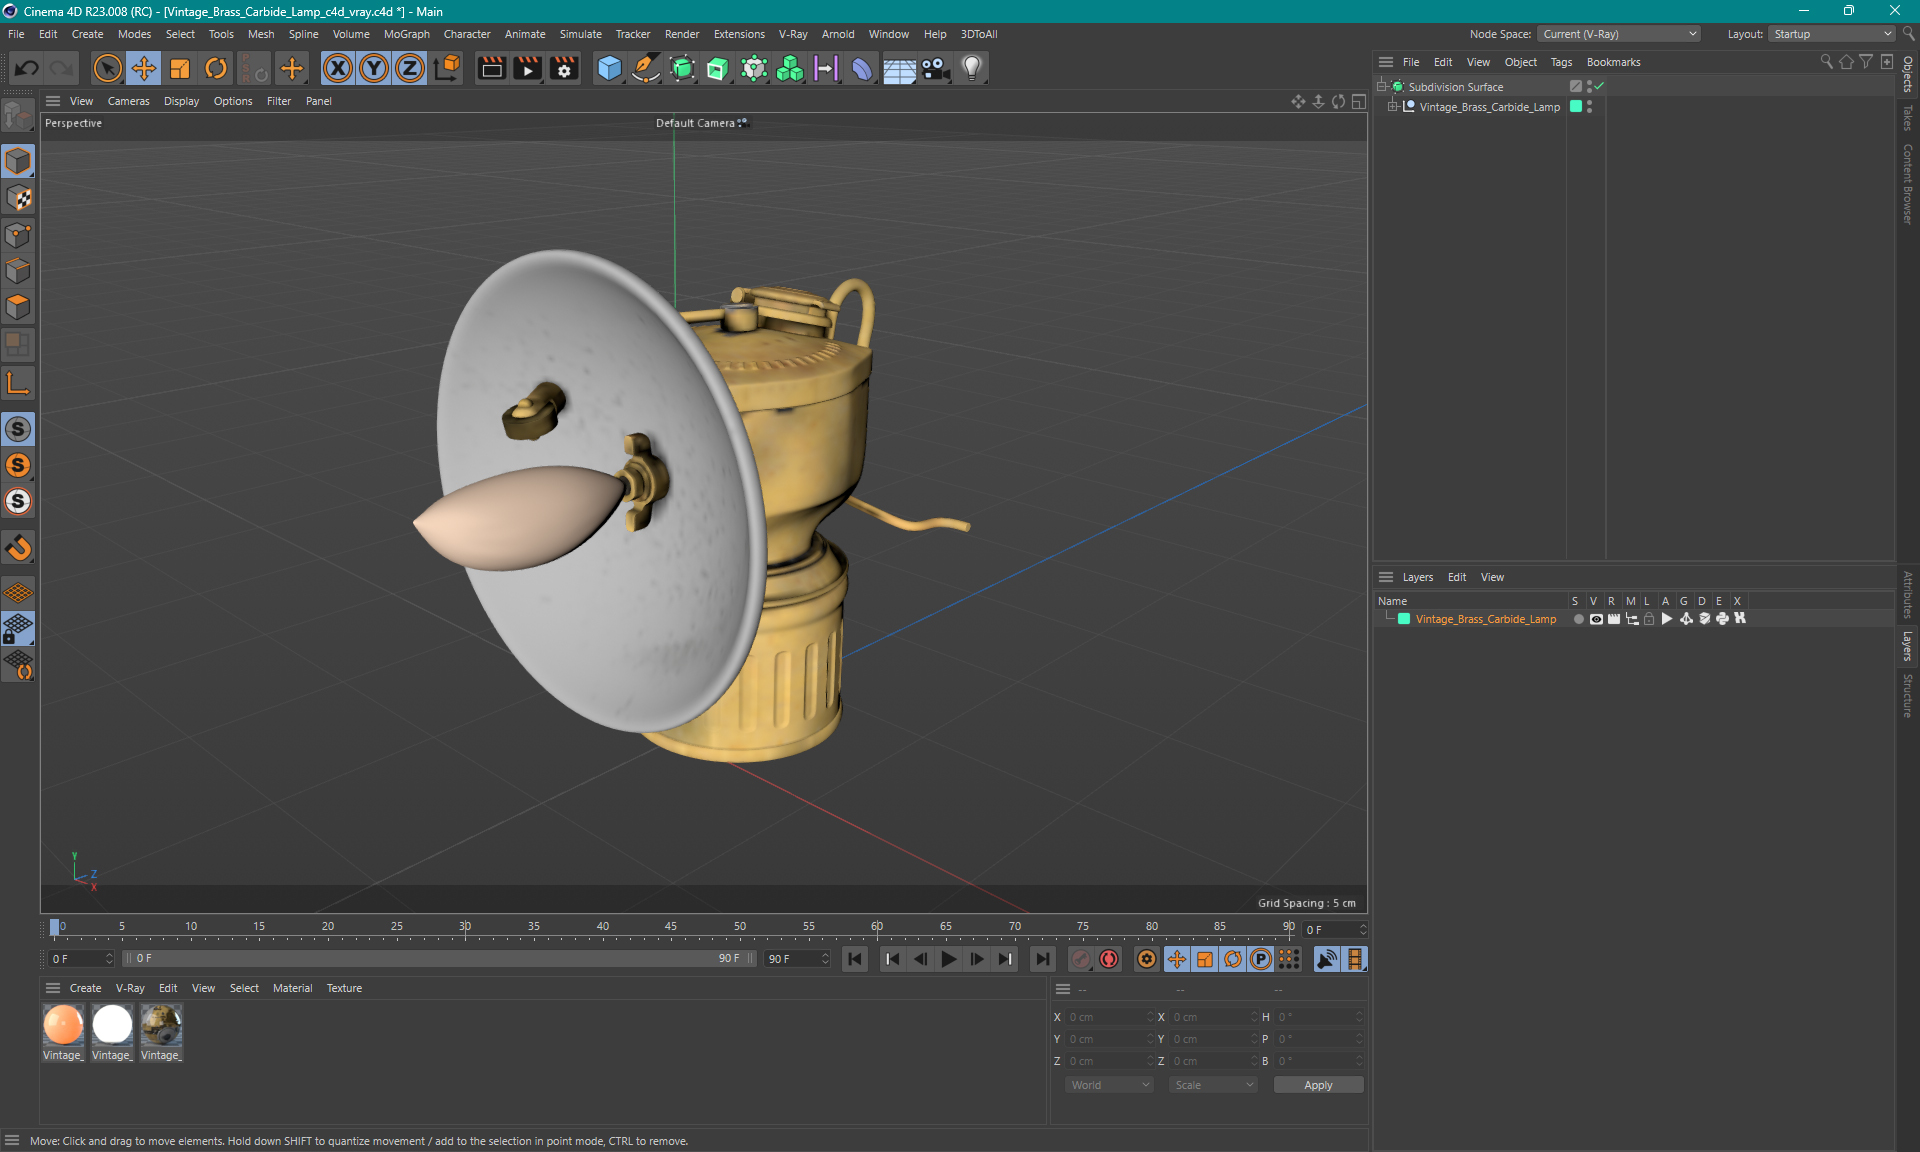Select white Vintage_ material swatch
Image resolution: width=1920 pixels, height=1152 pixels.
112,1025
